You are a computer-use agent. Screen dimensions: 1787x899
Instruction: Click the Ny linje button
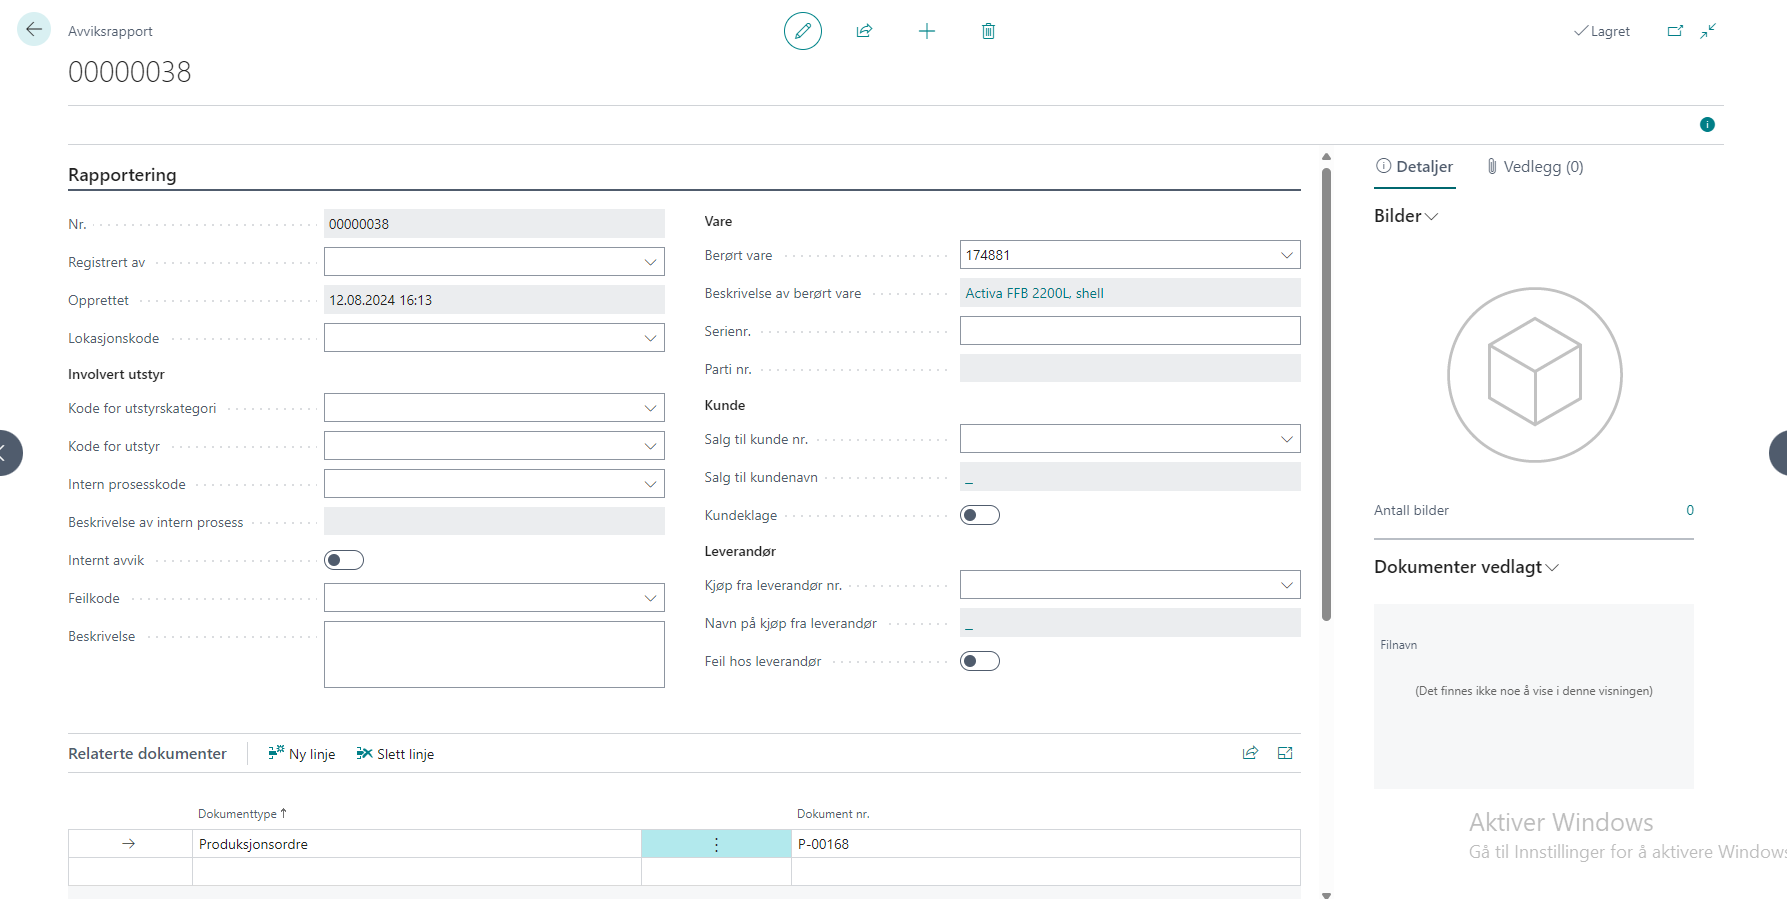tap(302, 754)
